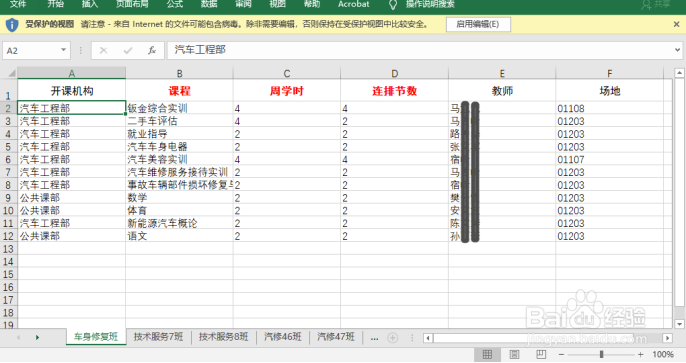Screen dimensions: 686x363
Task: Click the zoom out minus icon
Action: click(x=561, y=354)
